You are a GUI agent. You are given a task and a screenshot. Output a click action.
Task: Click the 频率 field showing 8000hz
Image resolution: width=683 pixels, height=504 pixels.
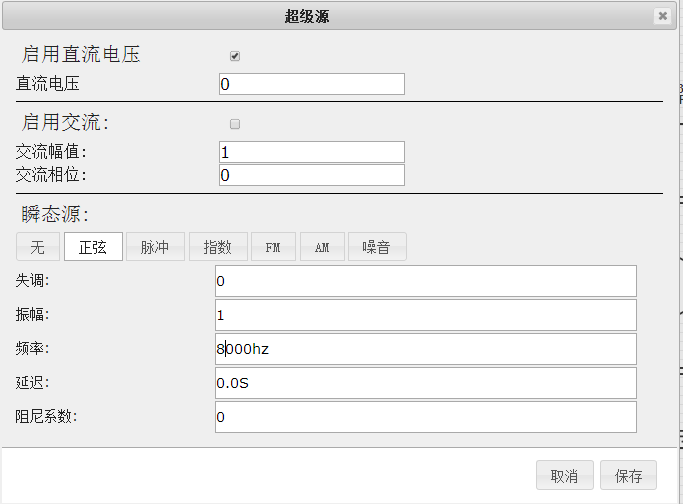(426, 349)
